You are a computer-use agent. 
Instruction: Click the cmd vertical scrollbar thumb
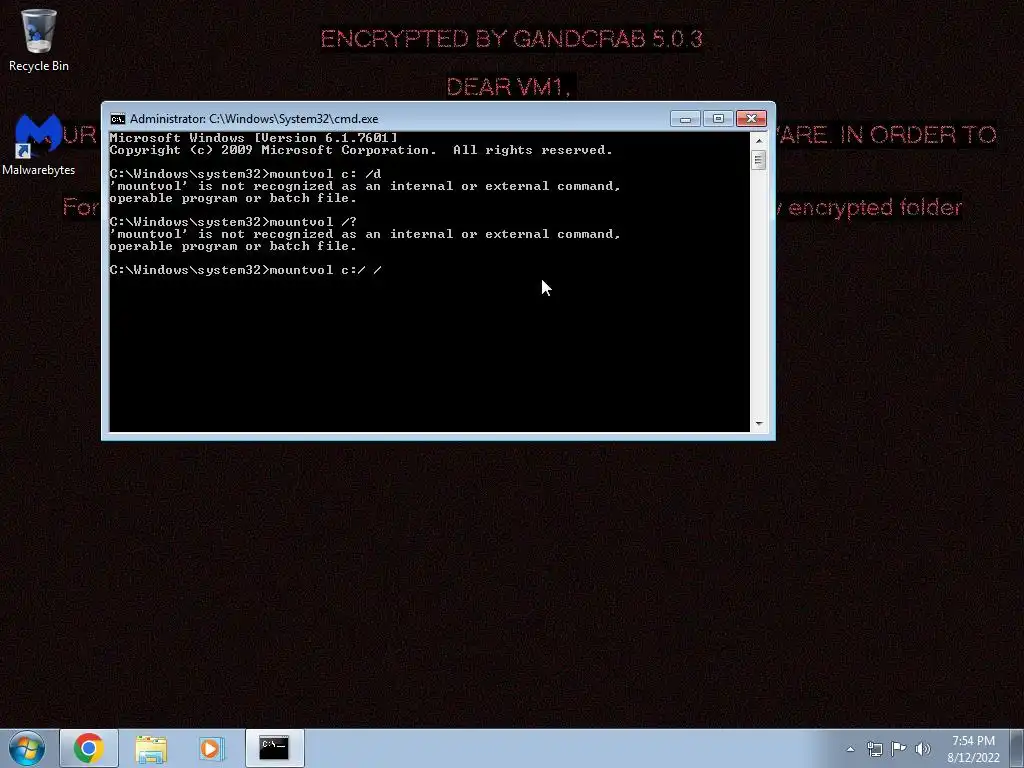coord(758,160)
